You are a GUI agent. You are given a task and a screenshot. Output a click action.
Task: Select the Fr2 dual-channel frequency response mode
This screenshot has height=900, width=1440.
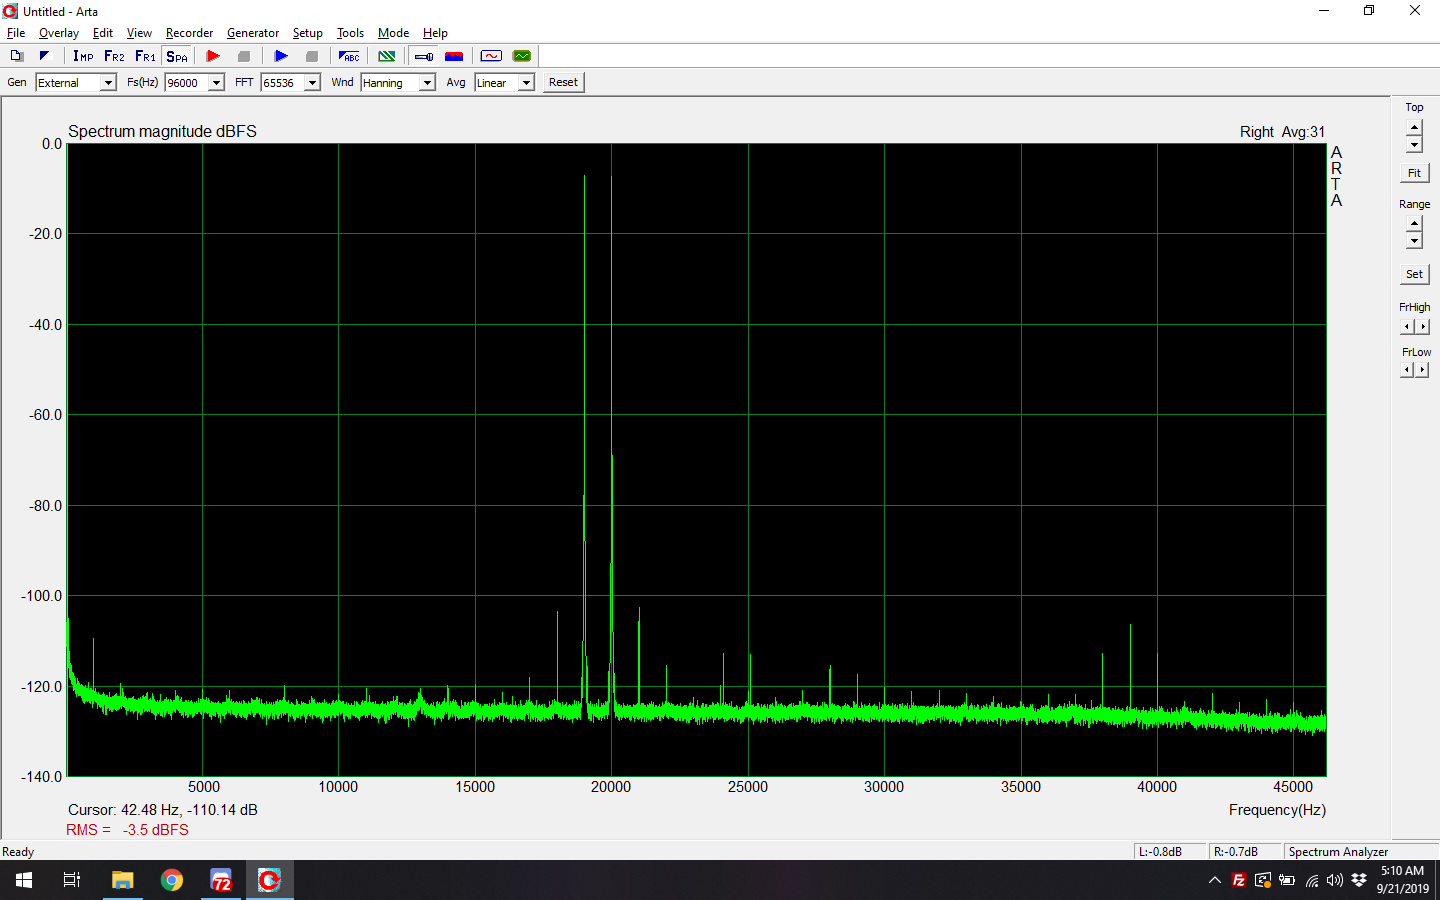[x=114, y=56]
